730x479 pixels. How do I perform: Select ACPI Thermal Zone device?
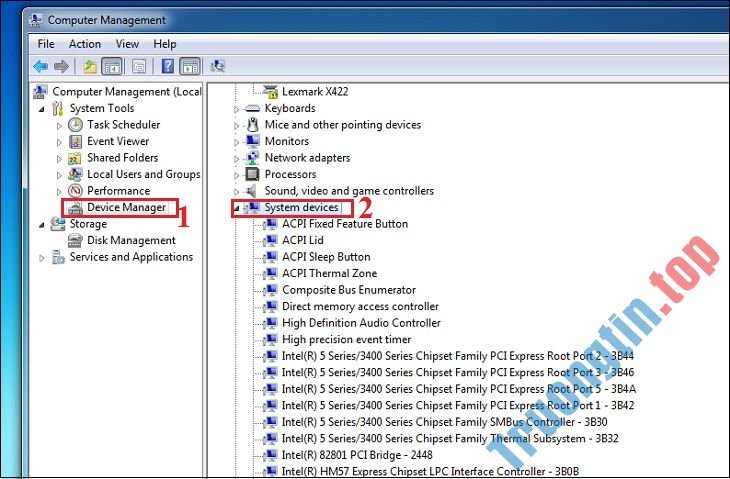(329, 273)
